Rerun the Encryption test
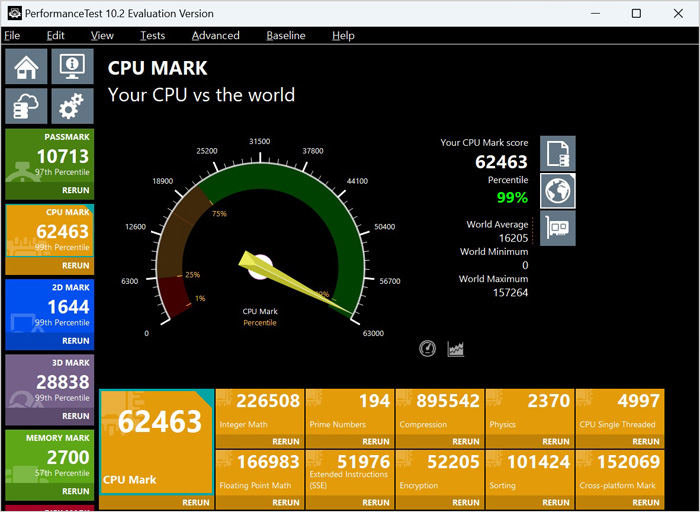The width and height of the screenshot is (700, 512). click(x=466, y=503)
